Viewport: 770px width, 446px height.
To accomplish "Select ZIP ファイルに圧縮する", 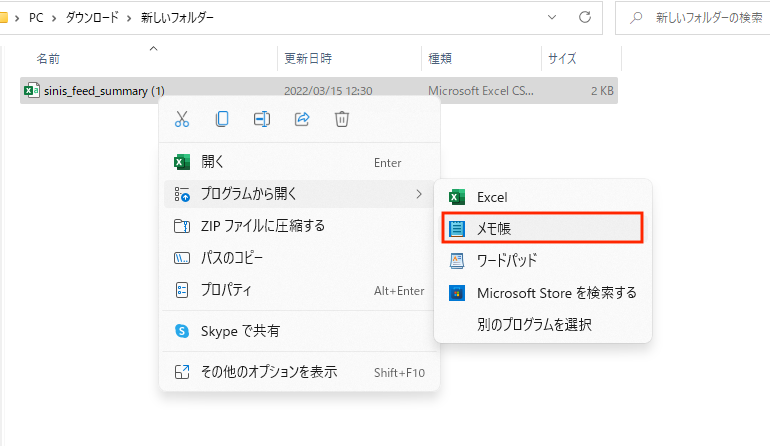I will point(299,226).
